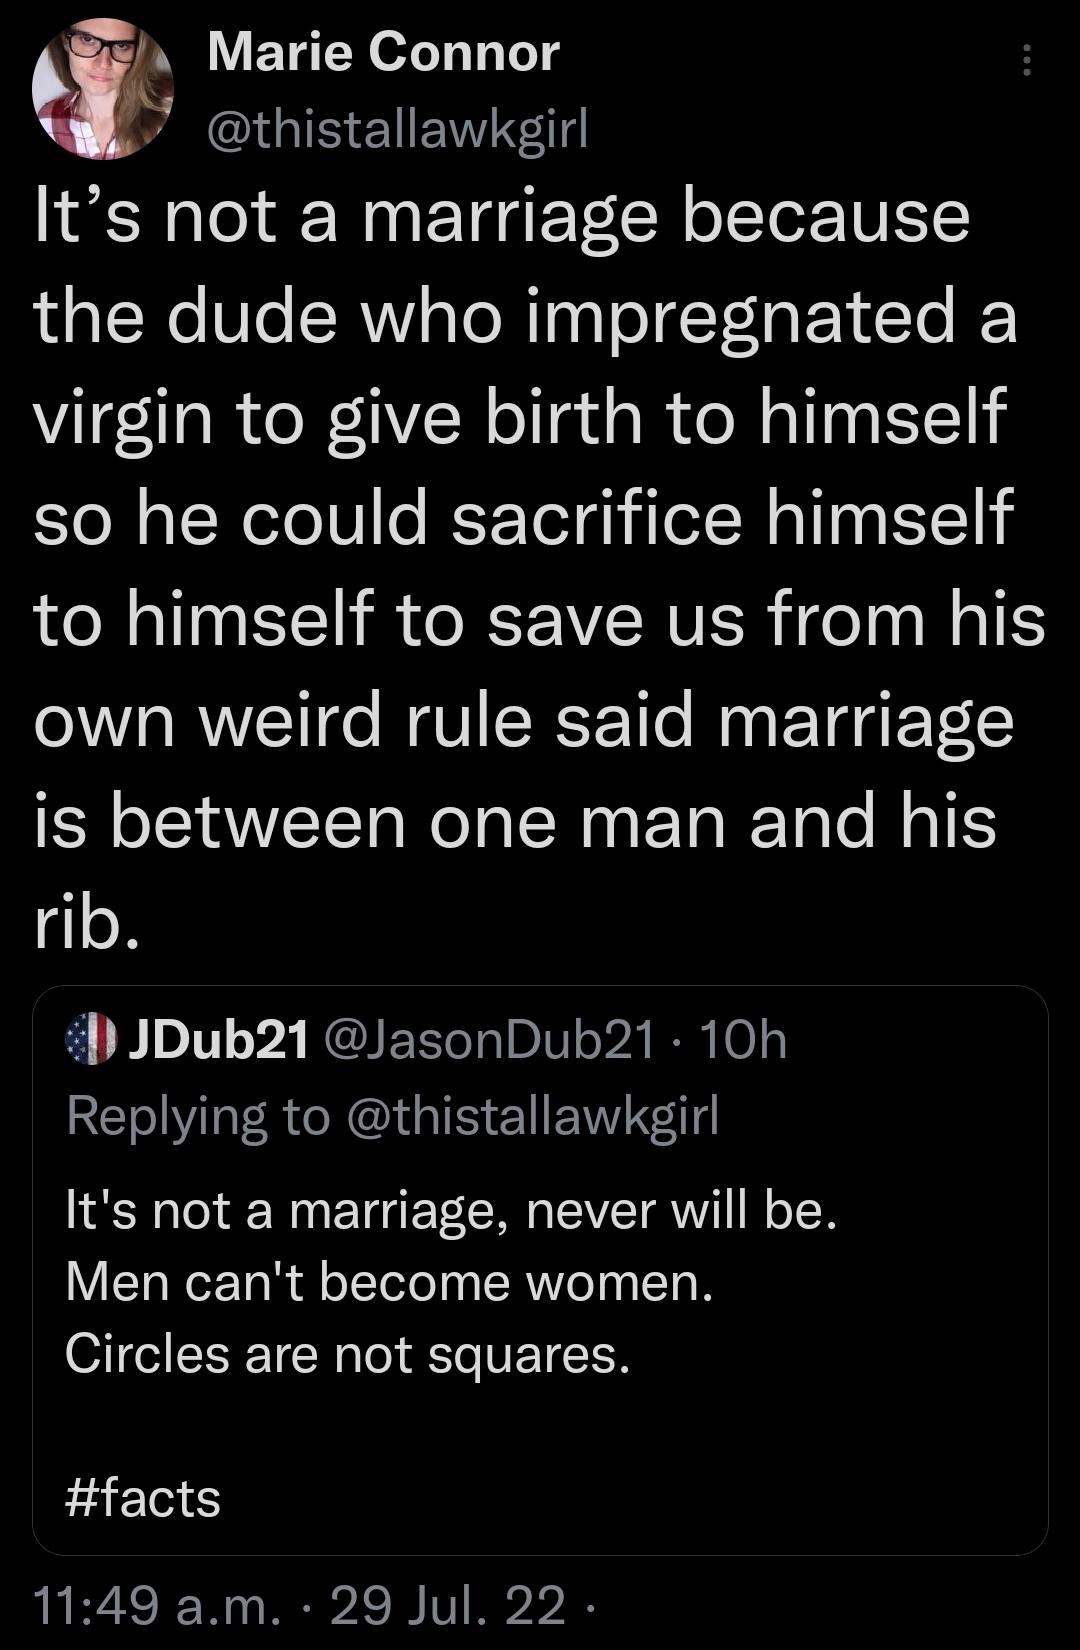Open the @thistallawkgirl handle below Marie Connor

point(397,129)
